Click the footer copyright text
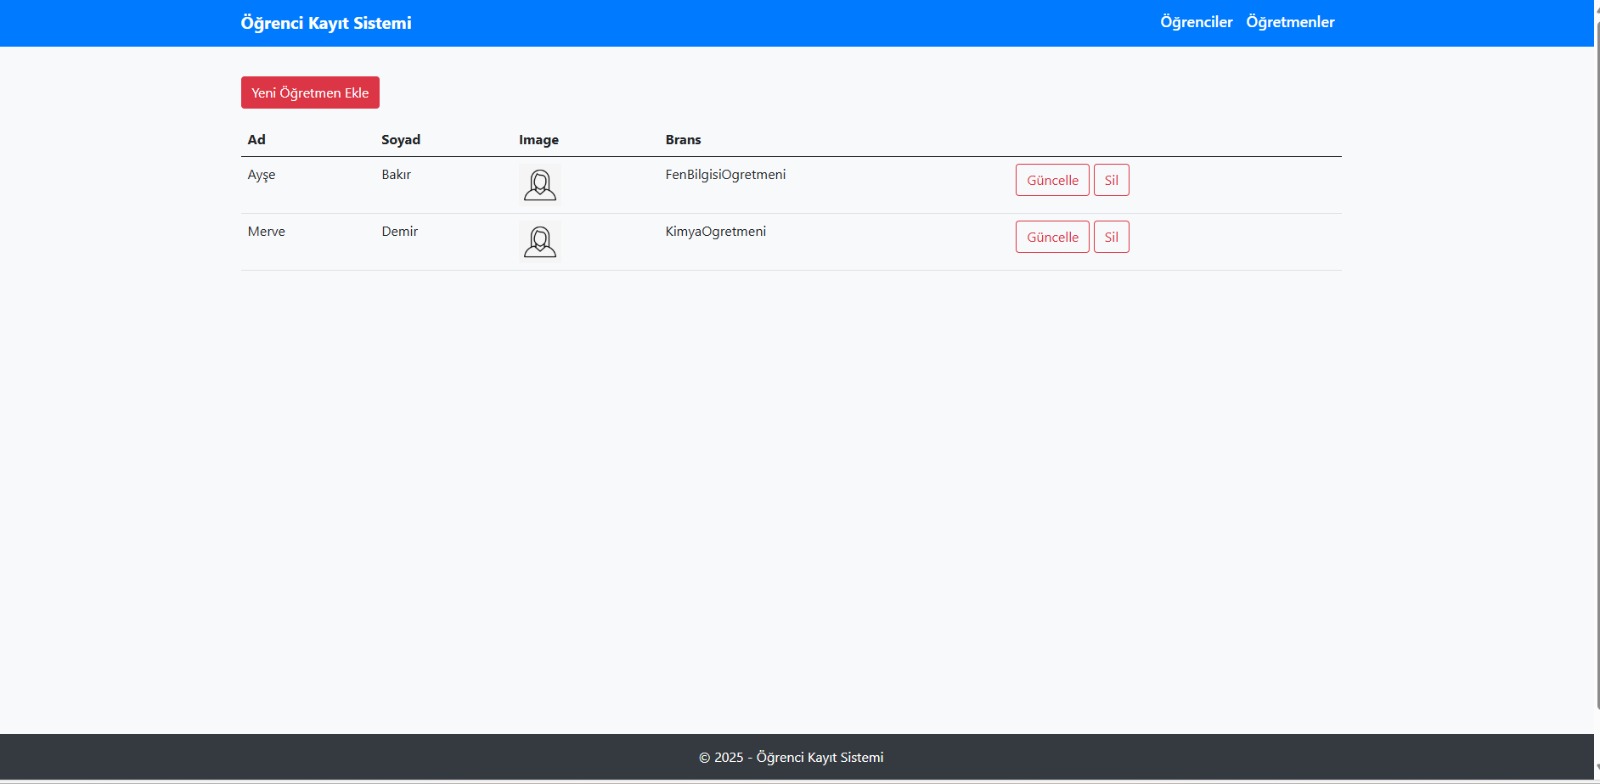Screen dimensions: 1600x784 pyautogui.click(x=791, y=758)
